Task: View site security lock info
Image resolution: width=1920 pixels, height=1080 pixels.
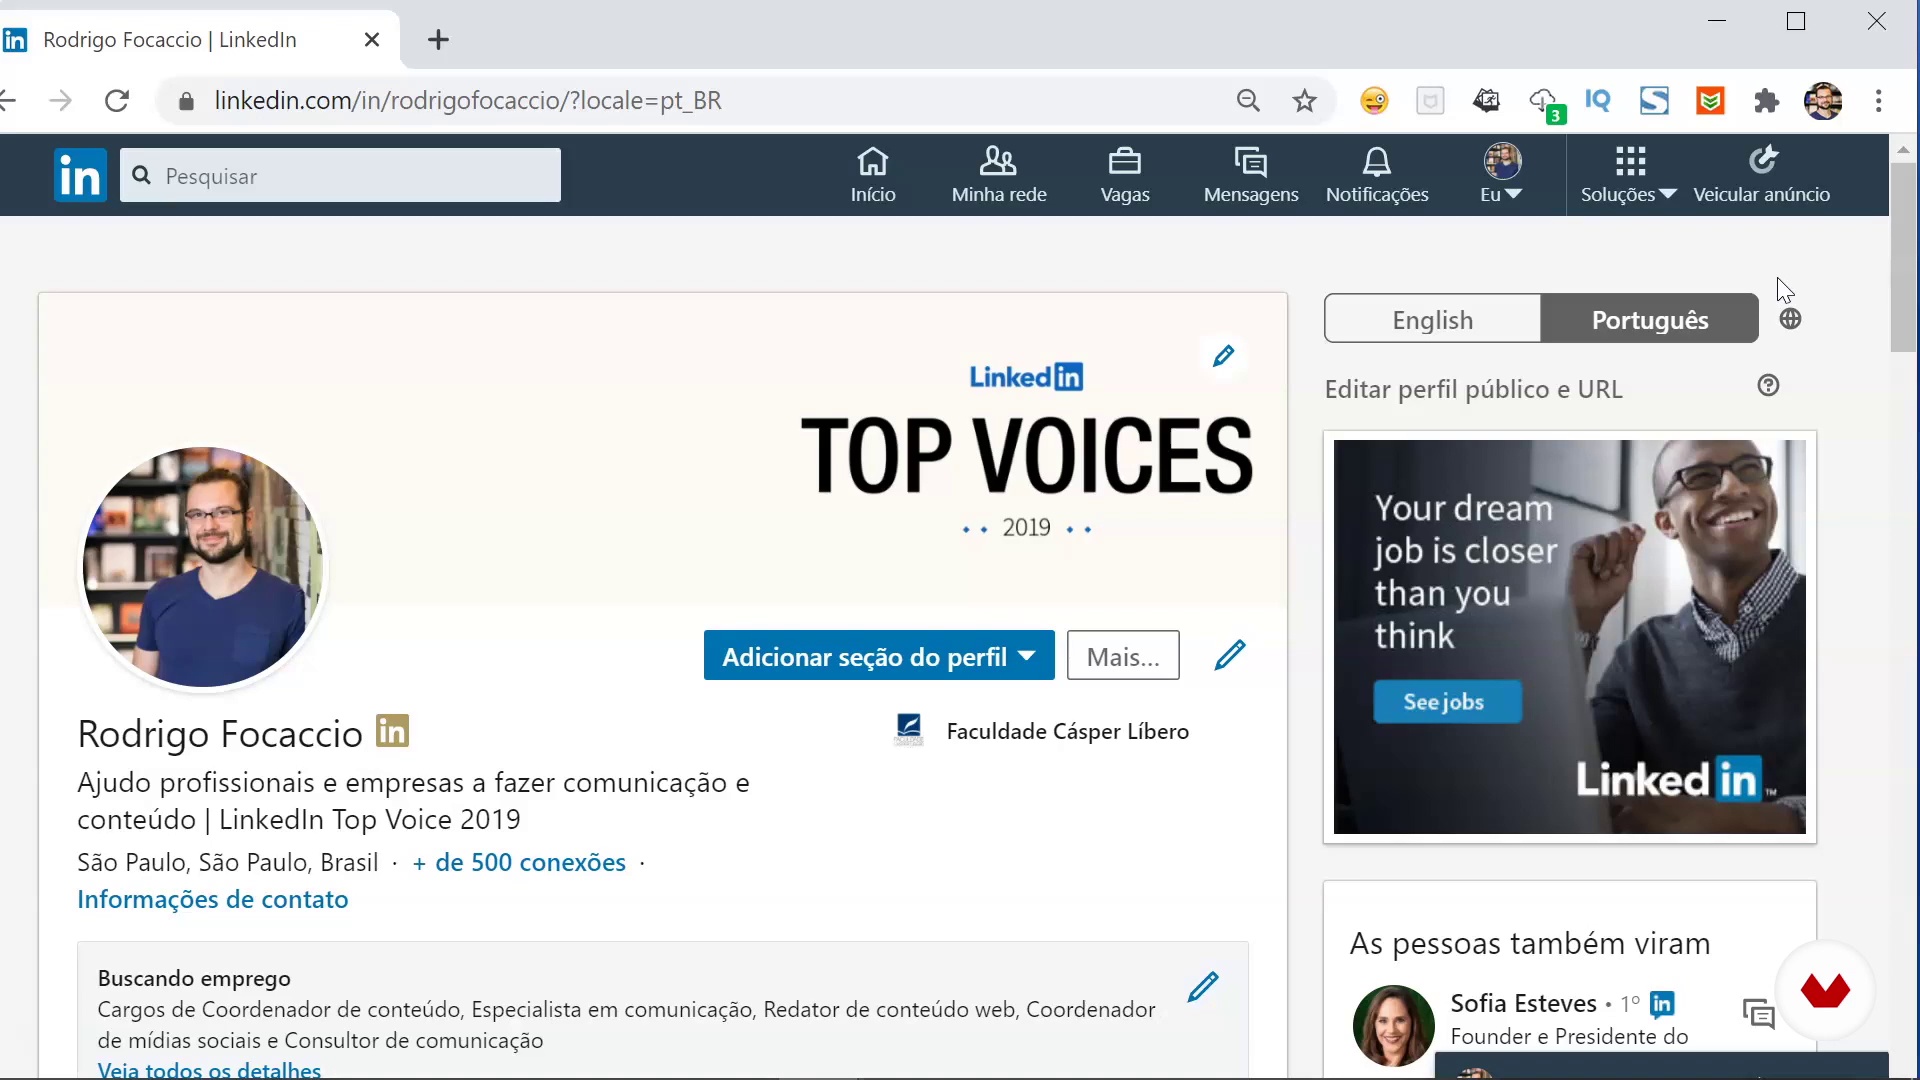Action: pyautogui.click(x=186, y=101)
